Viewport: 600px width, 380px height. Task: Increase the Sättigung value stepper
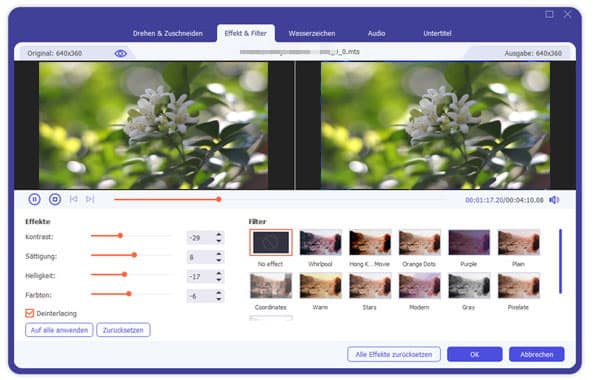pyautogui.click(x=218, y=254)
